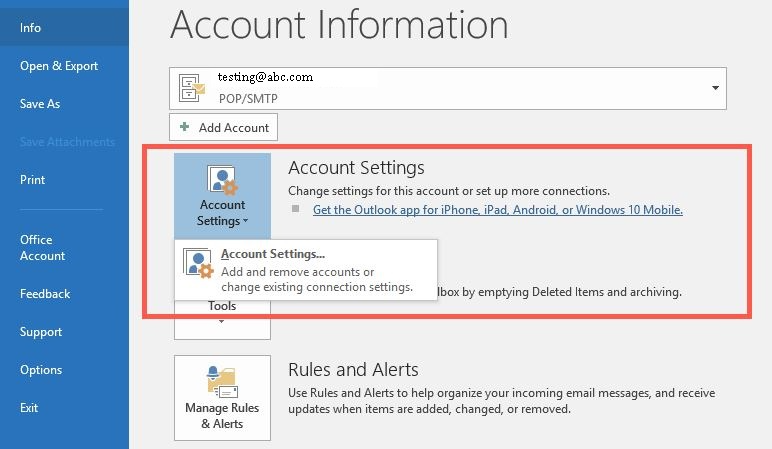Click the POP/SMTP account mailbox icon
The image size is (772, 449).
pyautogui.click(x=192, y=89)
